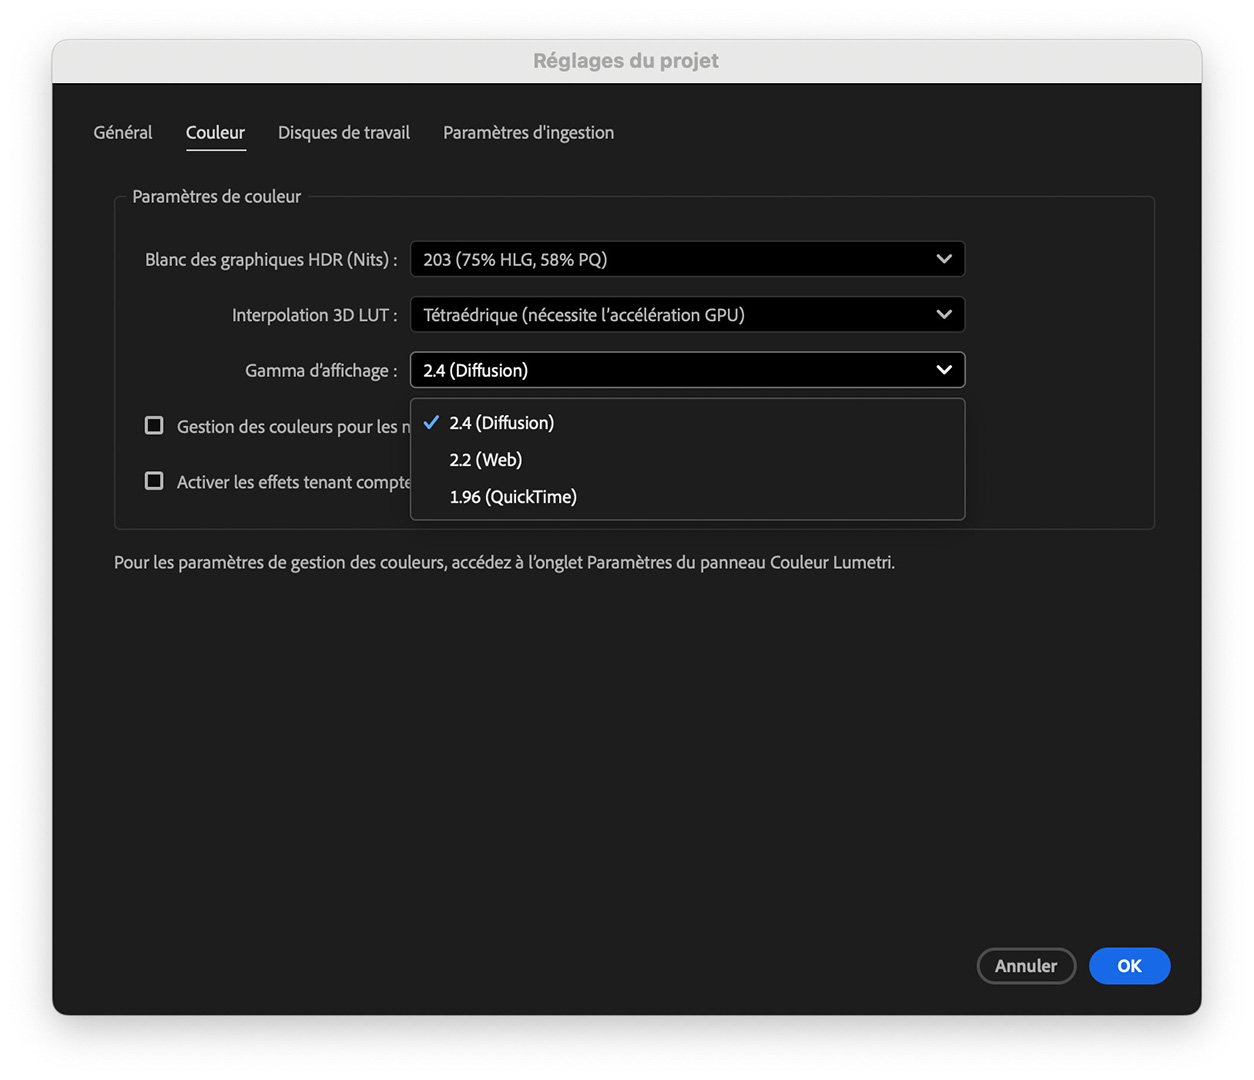
Task: Confirm with the blue OK button
Action: (1129, 966)
